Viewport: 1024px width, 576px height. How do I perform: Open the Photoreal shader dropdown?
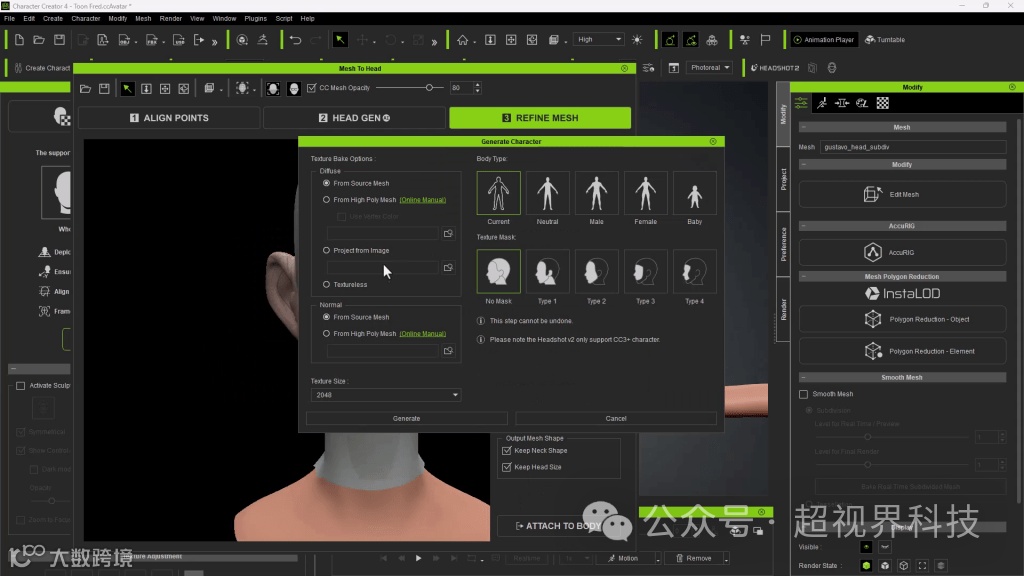tap(710, 68)
